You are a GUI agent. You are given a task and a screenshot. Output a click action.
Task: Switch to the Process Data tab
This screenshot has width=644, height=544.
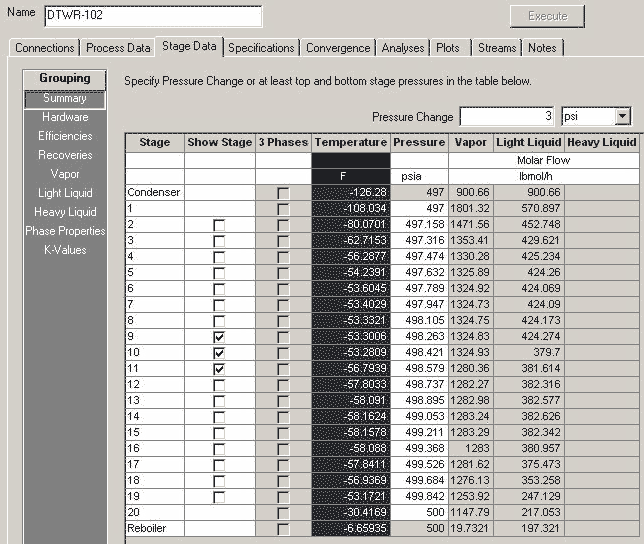pyautogui.click(x=118, y=48)
